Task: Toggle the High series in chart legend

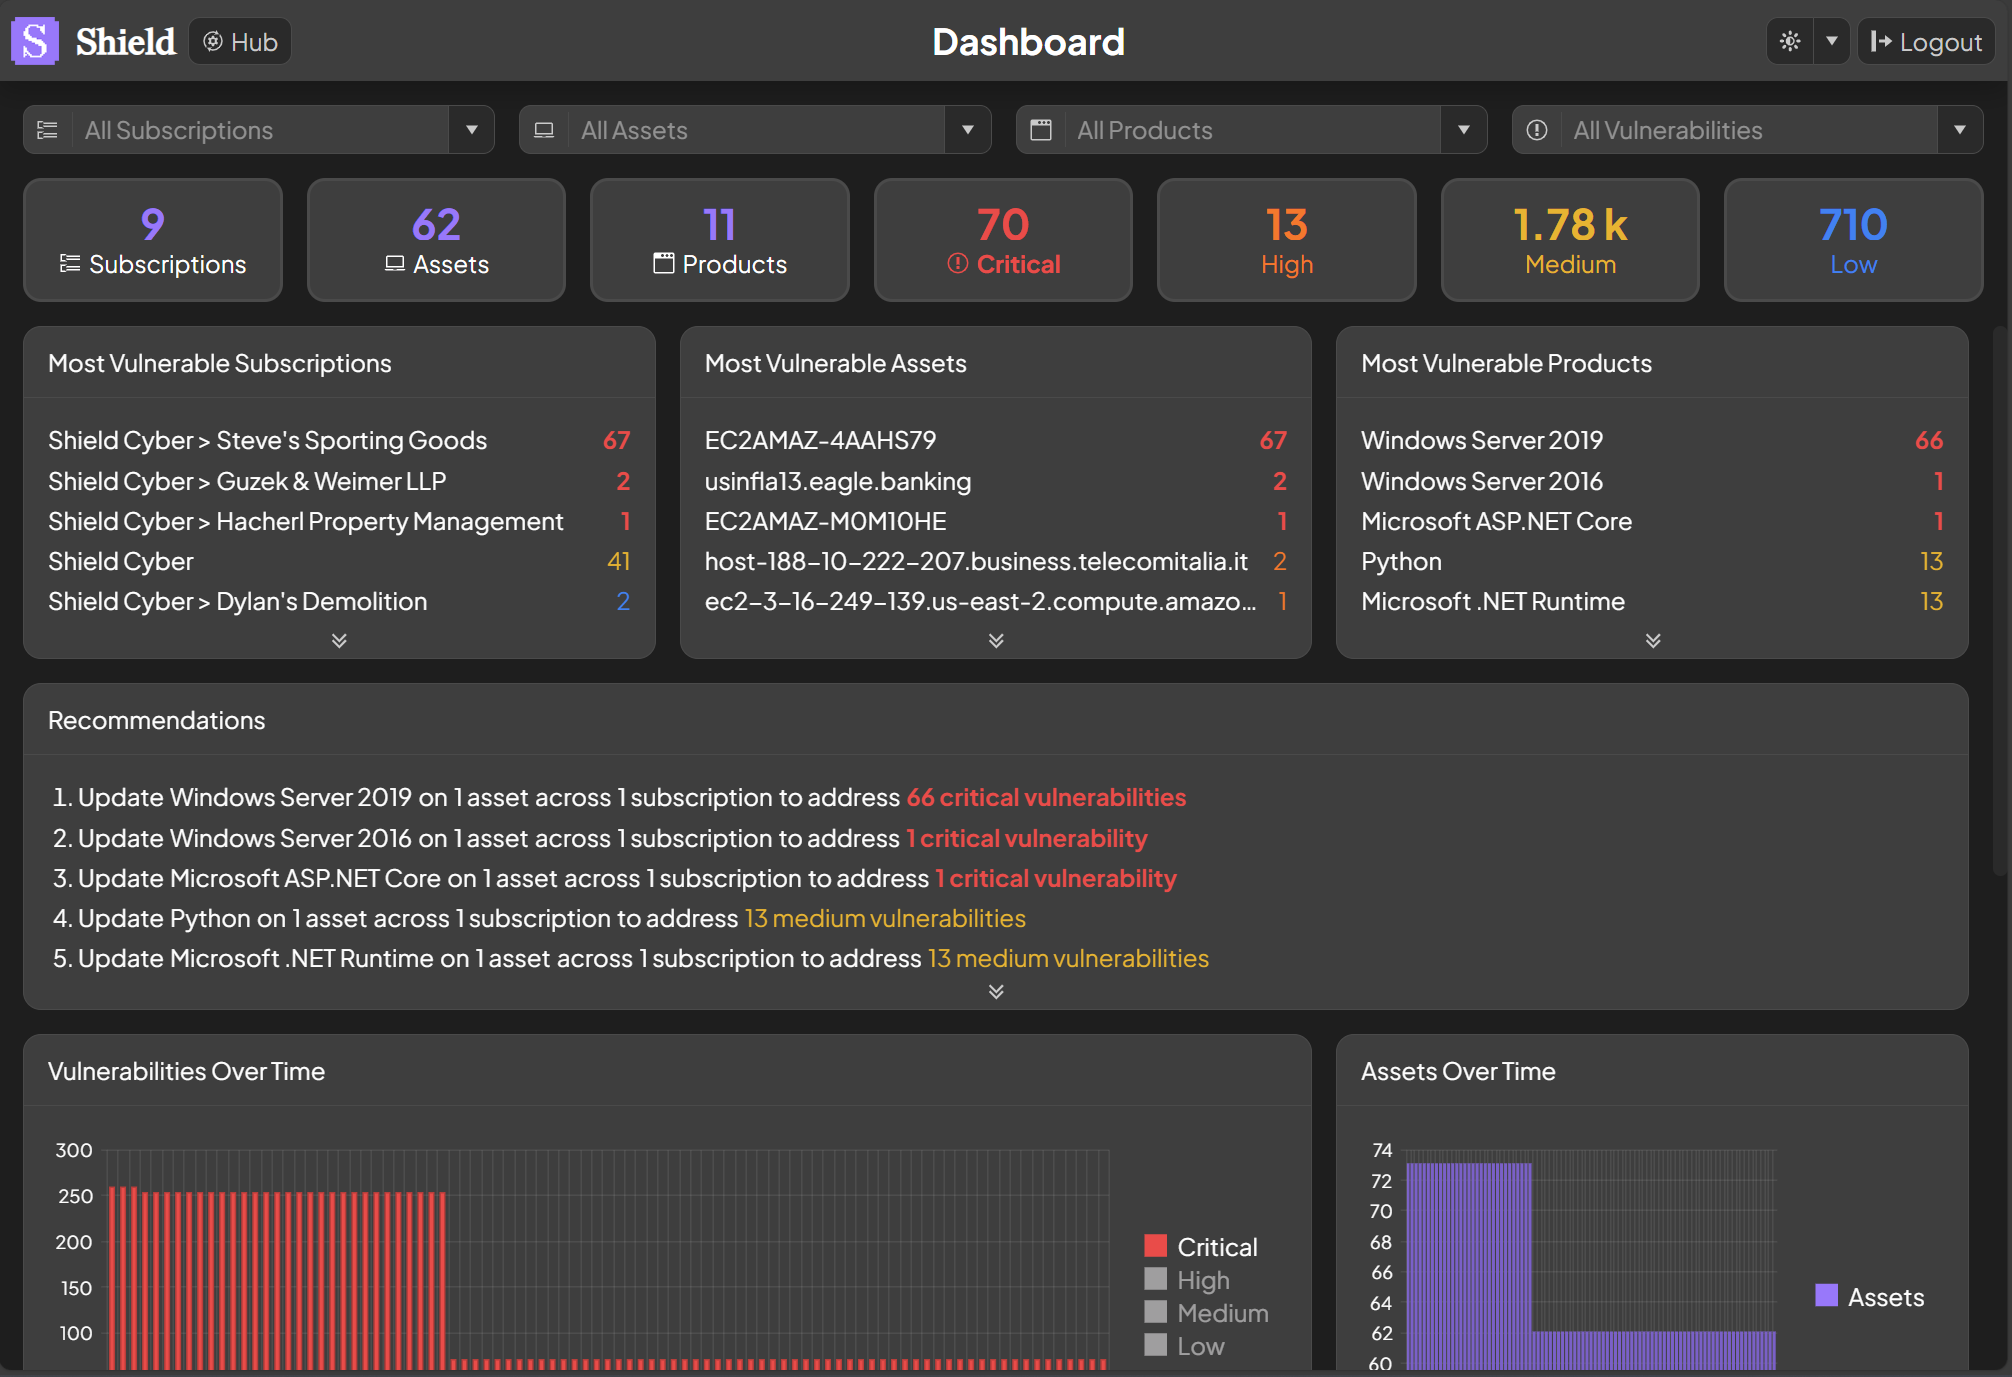Action: [1202, 1280]
